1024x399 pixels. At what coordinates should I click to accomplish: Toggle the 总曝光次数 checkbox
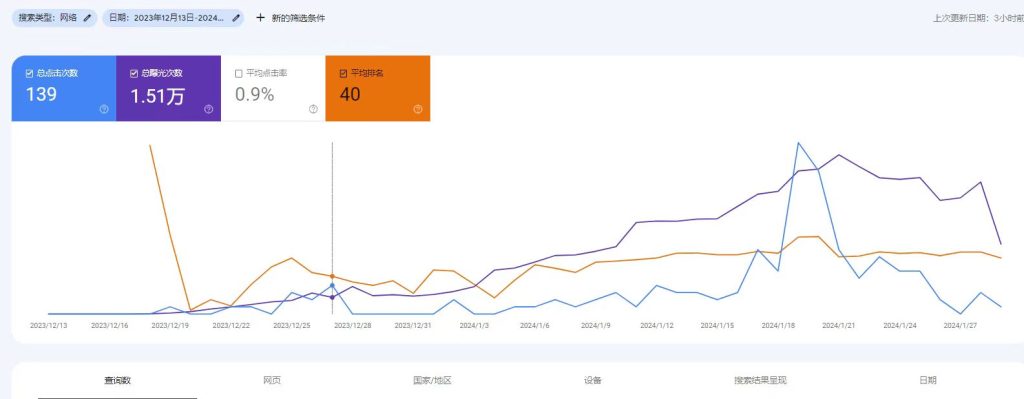pos(134,73)
